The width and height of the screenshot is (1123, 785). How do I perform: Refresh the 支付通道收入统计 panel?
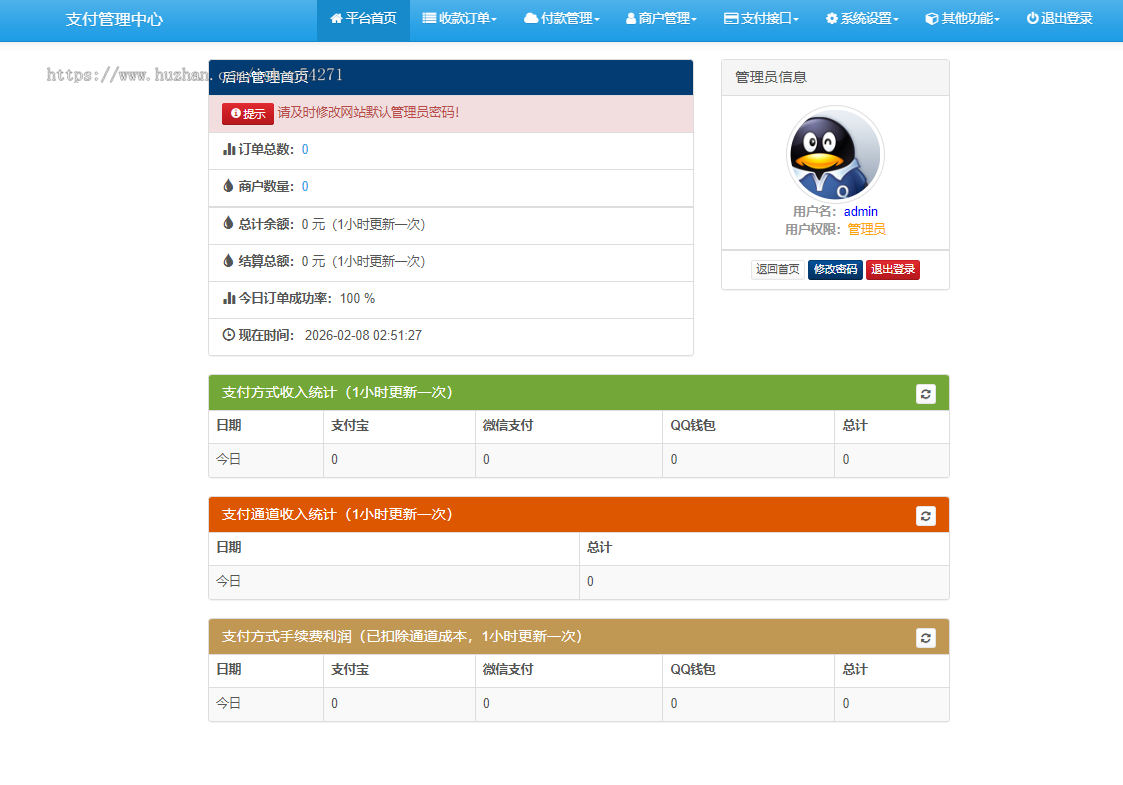pos(925,516)
